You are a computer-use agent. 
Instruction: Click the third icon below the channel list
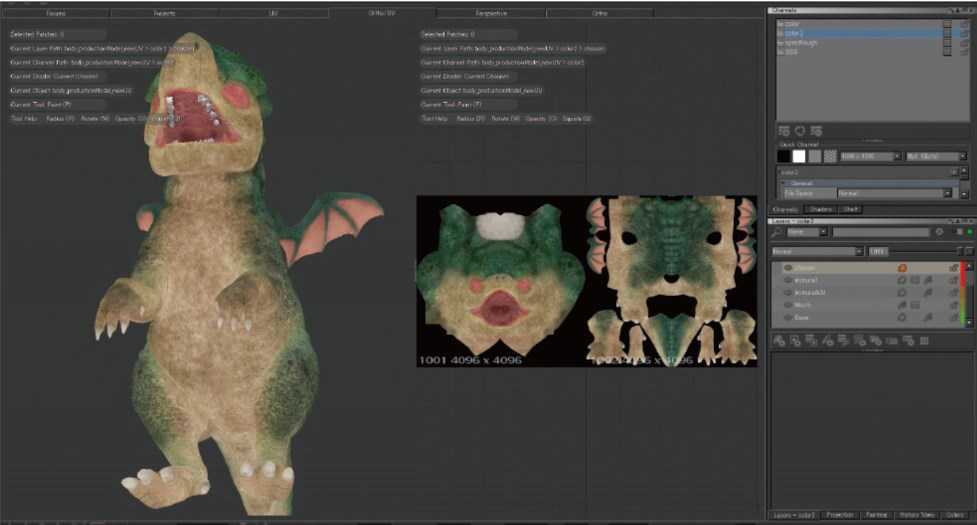[x=816, y=131]
